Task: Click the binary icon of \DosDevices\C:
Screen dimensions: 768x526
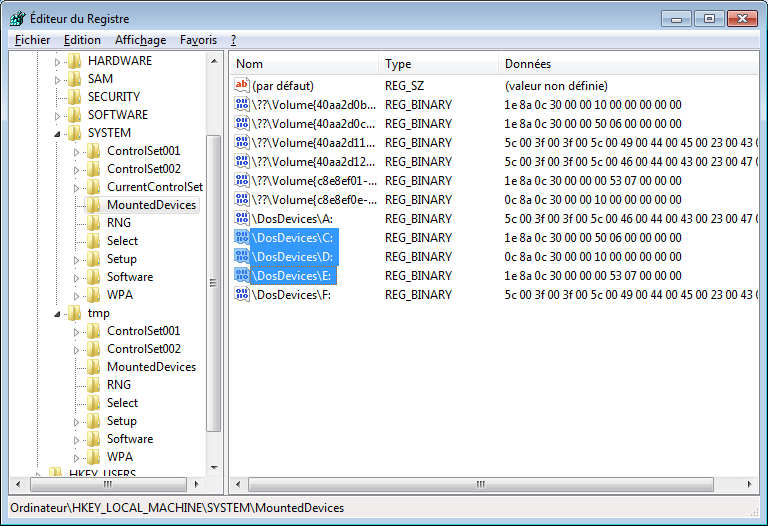Action: pyautogui.click(x=242, y=238)
